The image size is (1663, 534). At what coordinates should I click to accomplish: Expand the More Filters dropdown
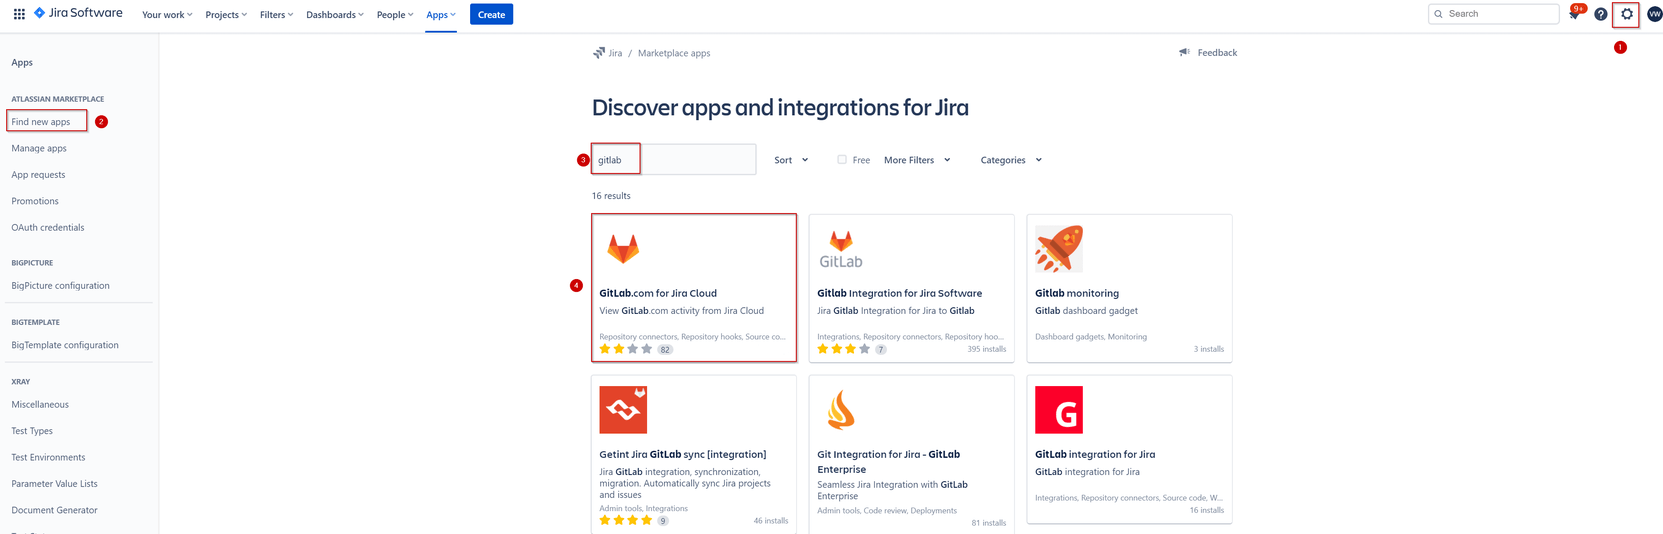917,160
